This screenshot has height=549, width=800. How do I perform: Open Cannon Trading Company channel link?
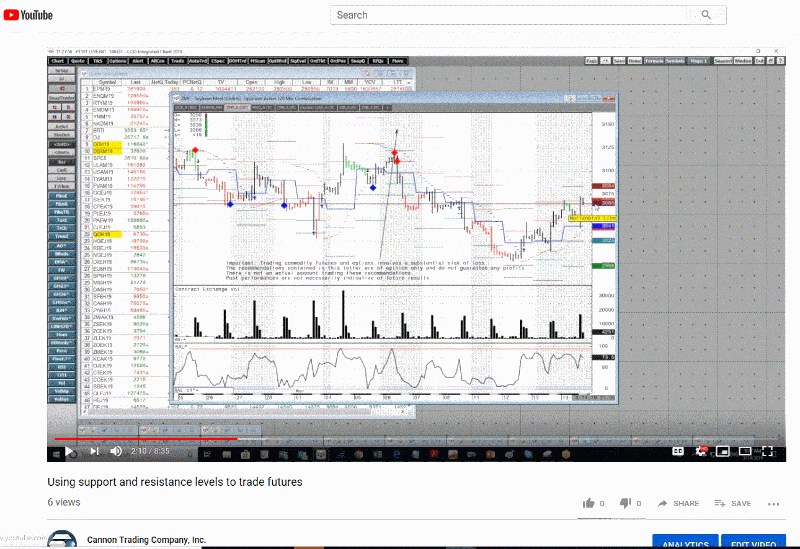(x=147, y=540)
